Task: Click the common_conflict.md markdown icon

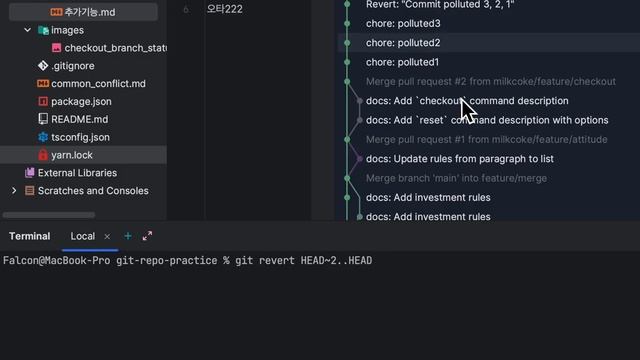Action: click(43, 84)
